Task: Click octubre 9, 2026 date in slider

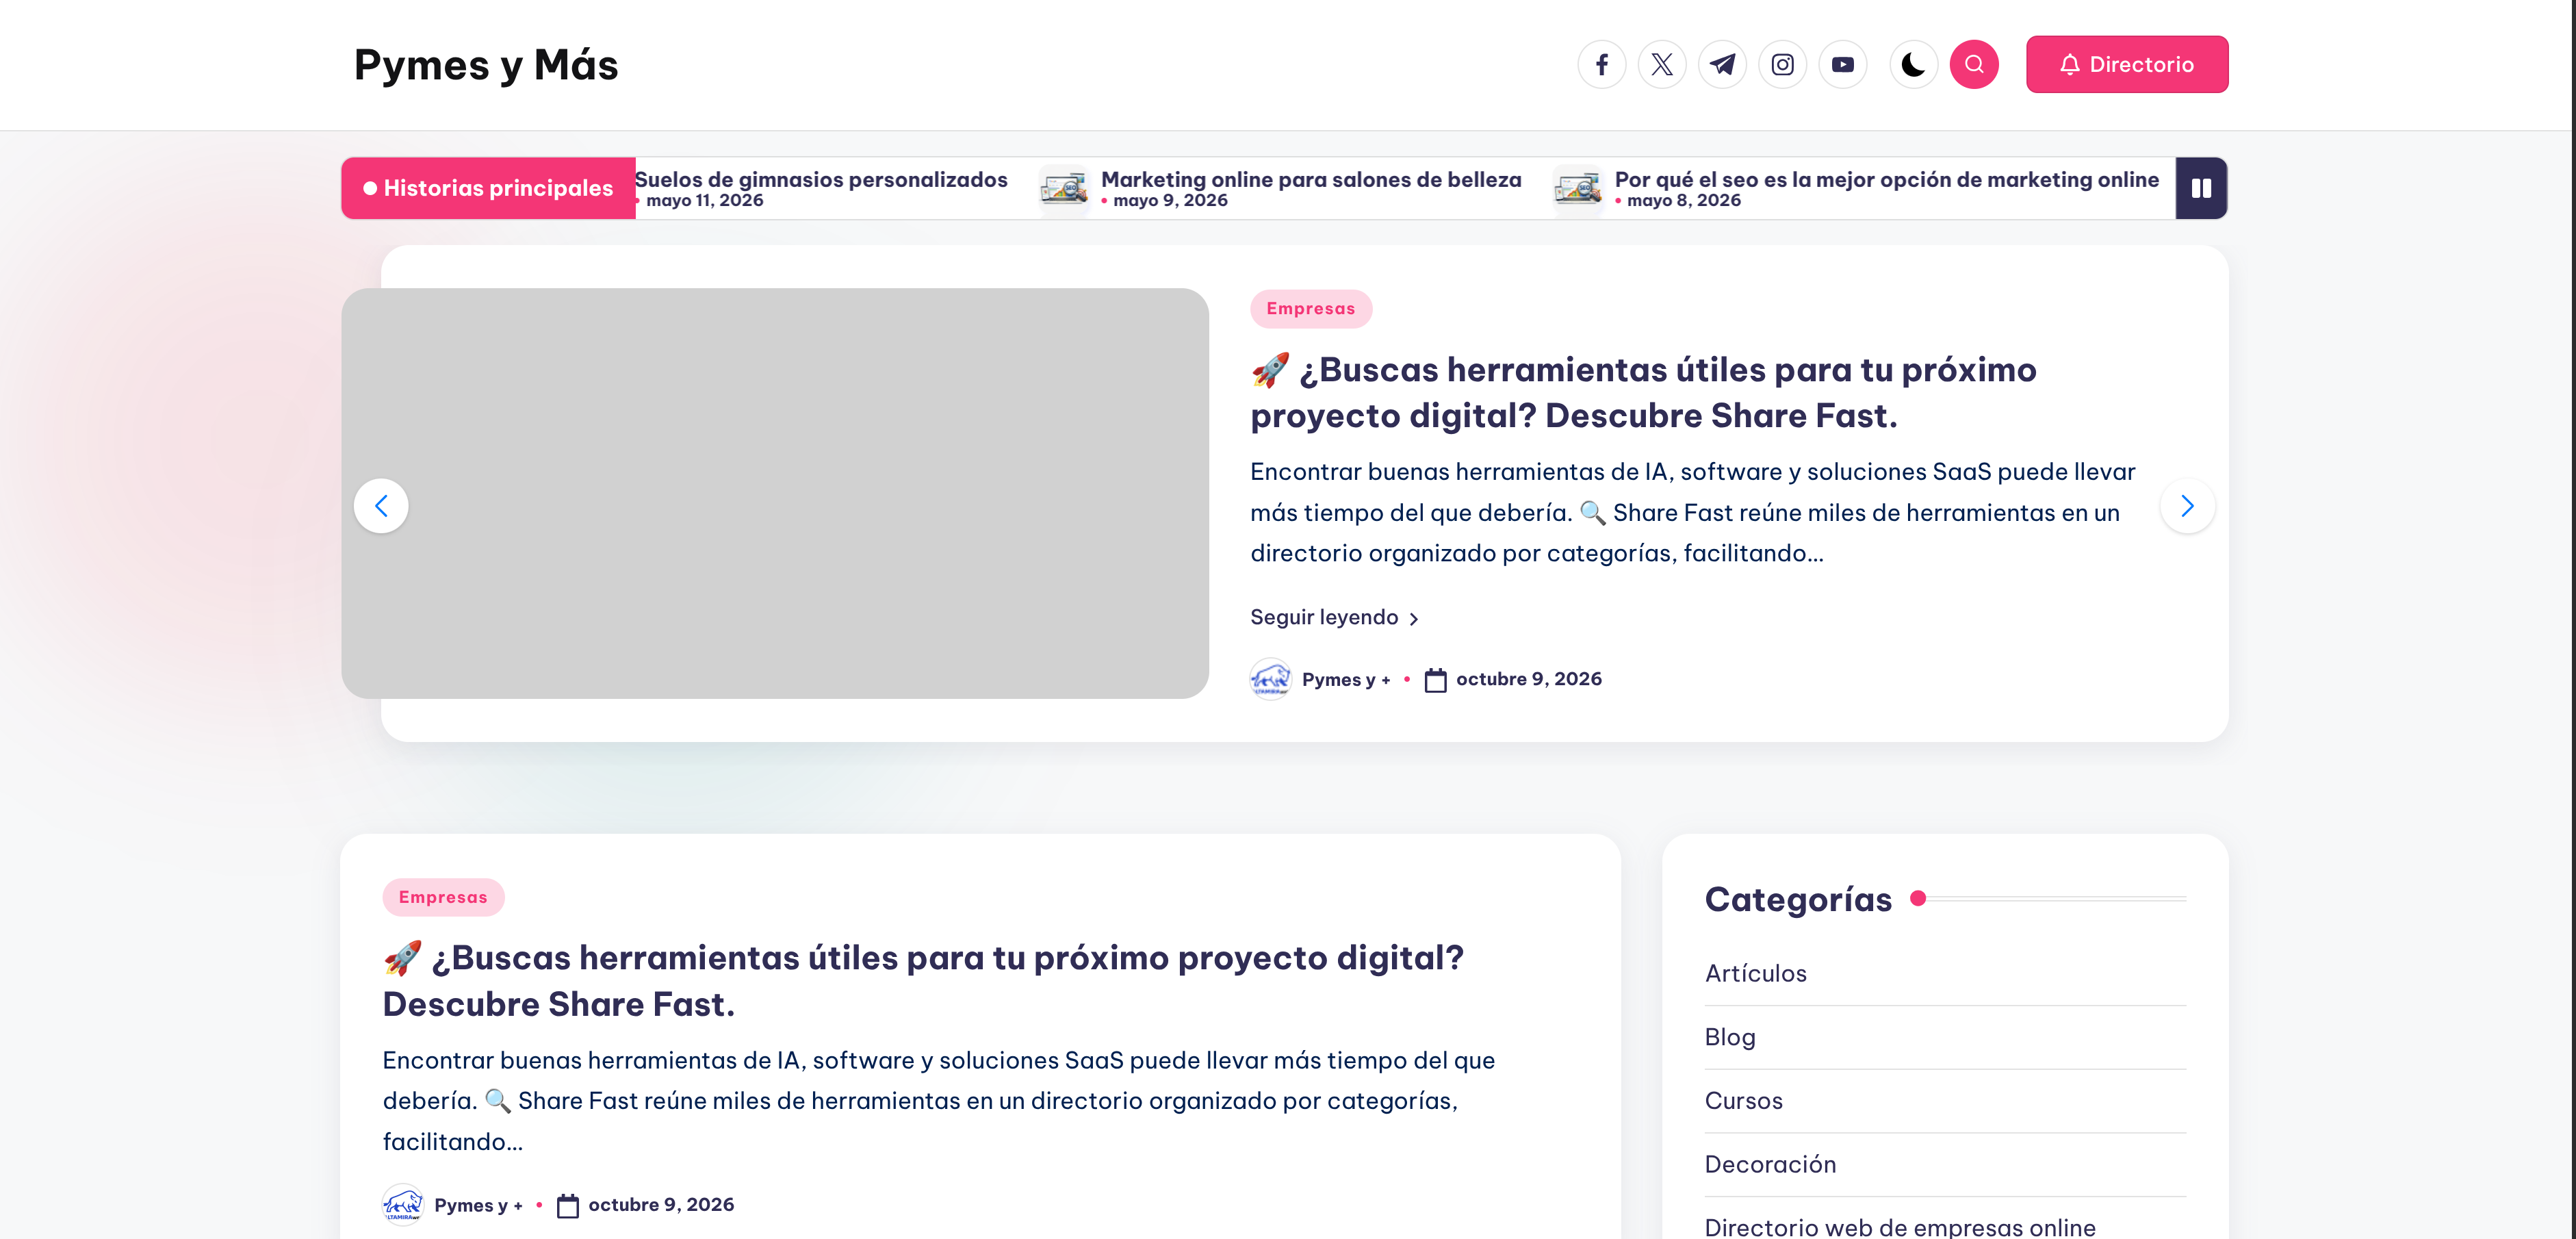Action: 1528,679
